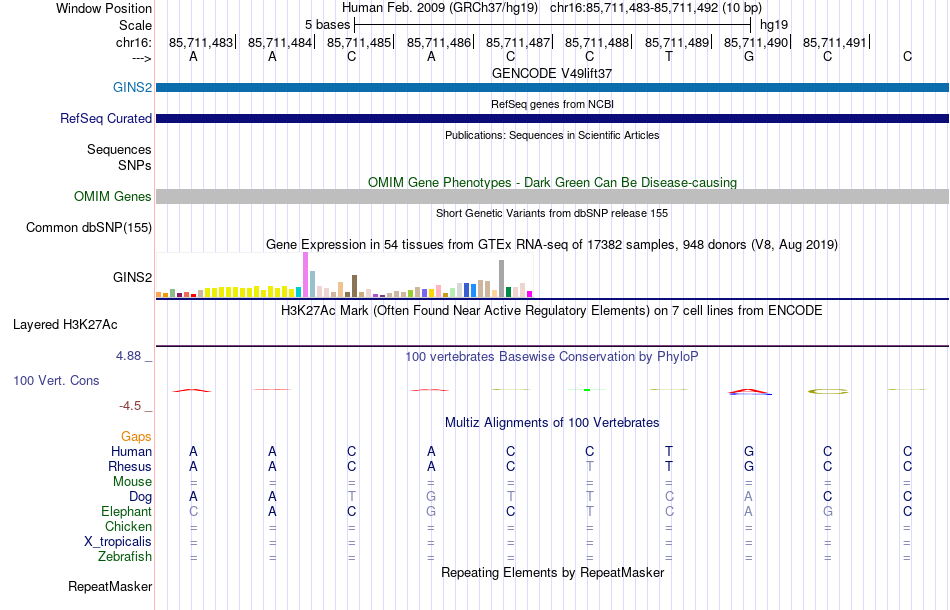This screenshot has height=610, width=950.
Task: Click the chr16:85,711,483-85,711,492 coordinates text
Action: [x=634, y=8]
